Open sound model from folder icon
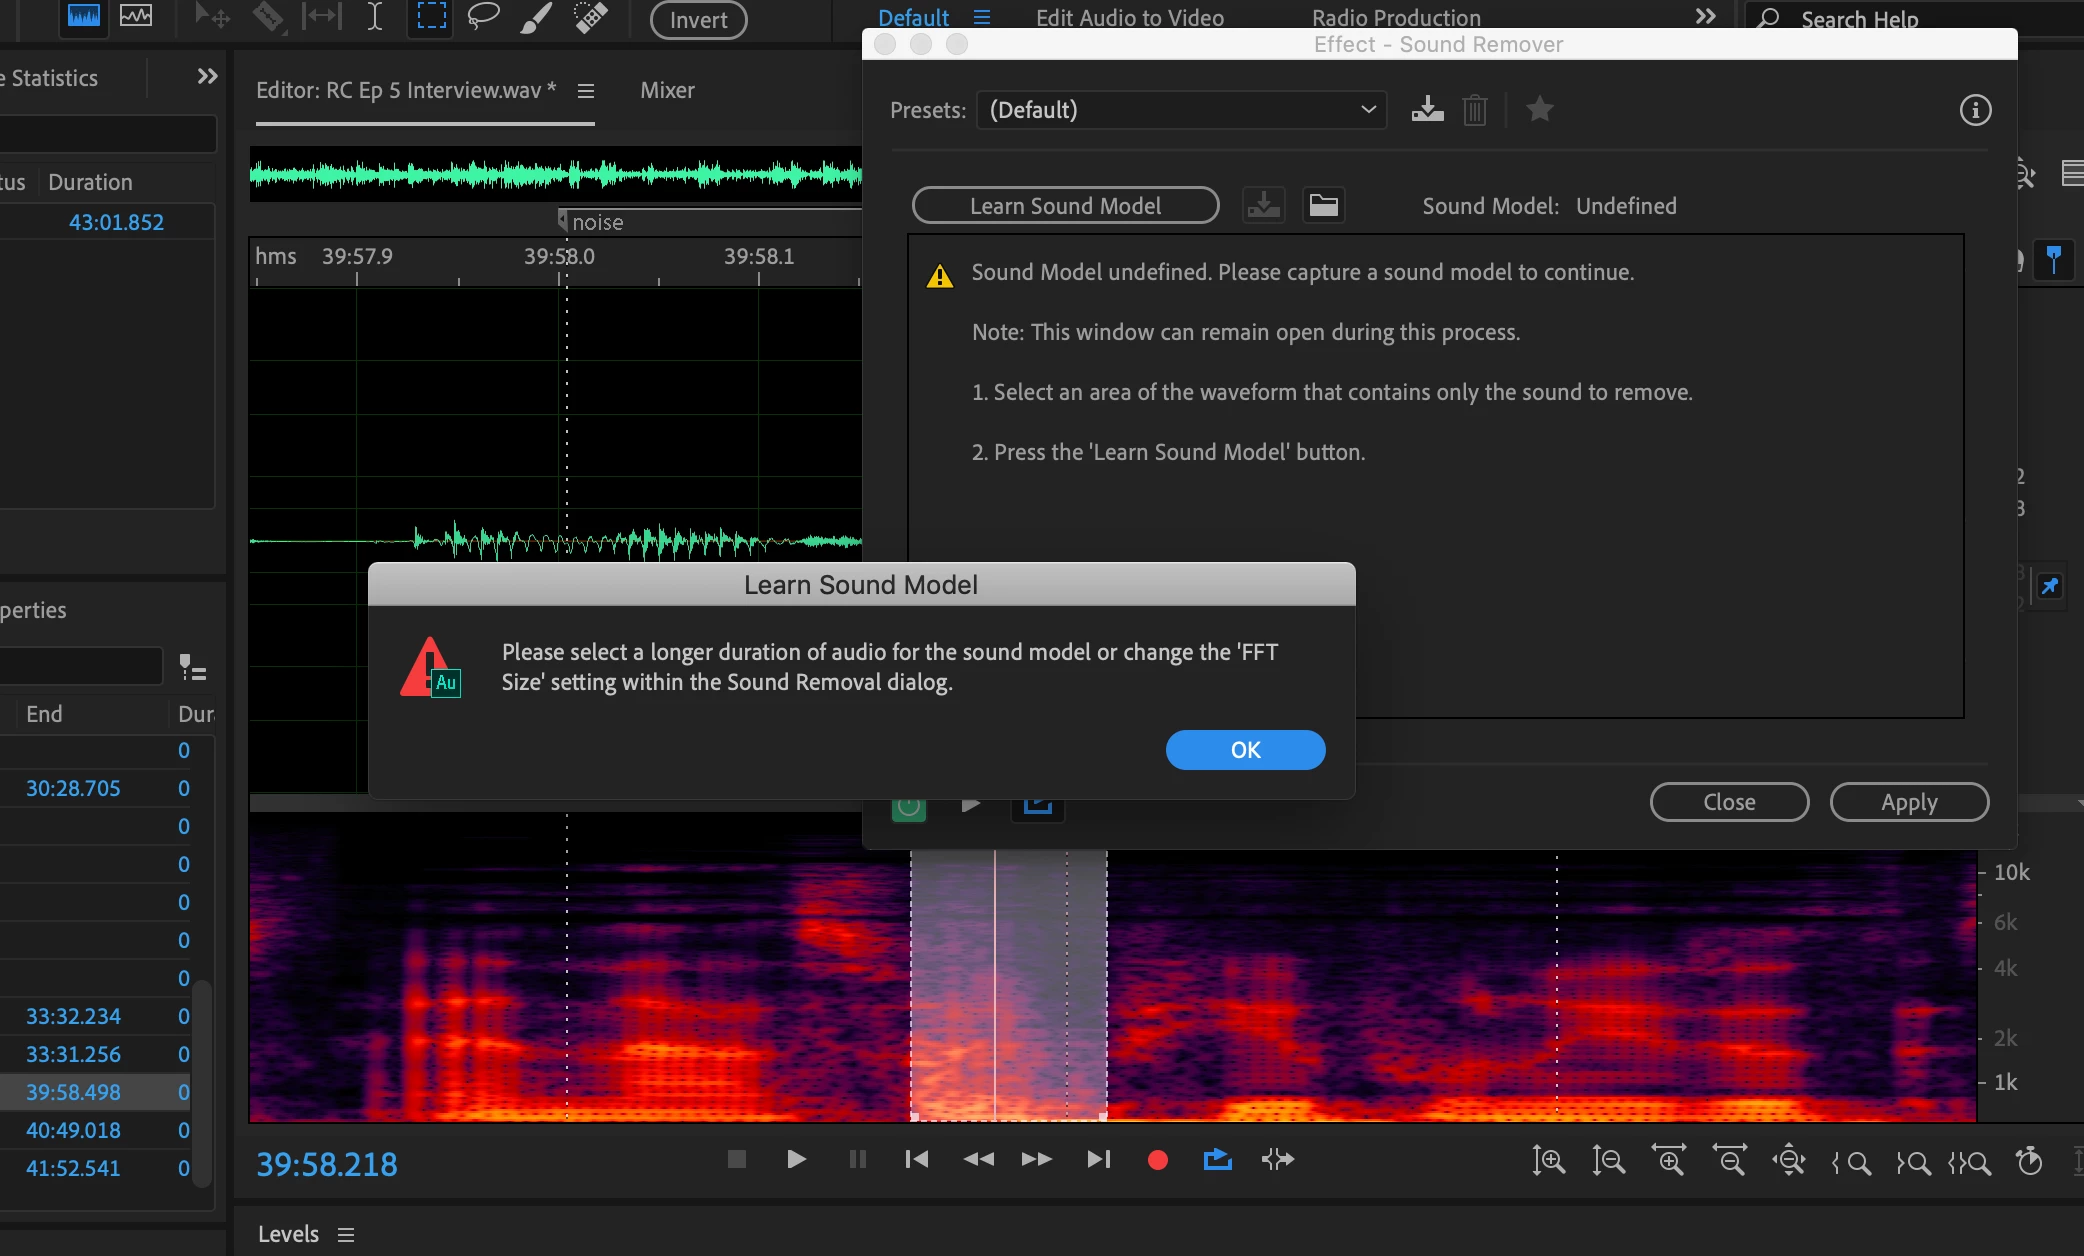The height and width of the screenshot is (1256, 2084). pos(1323,206)
